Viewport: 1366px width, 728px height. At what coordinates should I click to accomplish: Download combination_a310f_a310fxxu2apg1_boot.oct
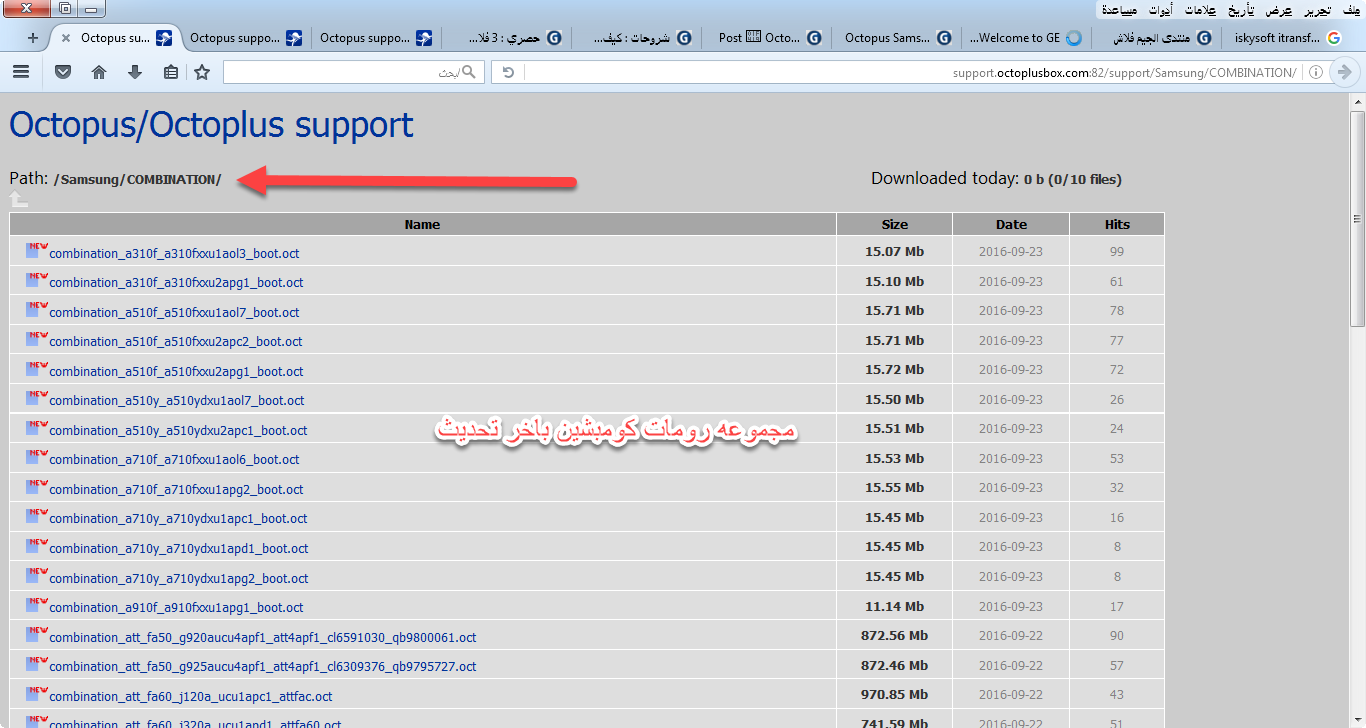pos(176,282)
